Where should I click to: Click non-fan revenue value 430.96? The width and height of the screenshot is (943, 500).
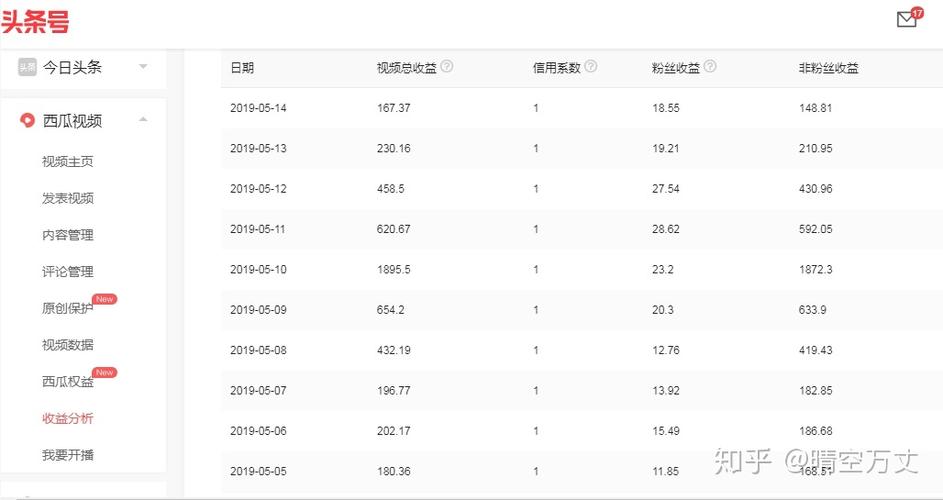pyautogui.click(x=816, y=189)
